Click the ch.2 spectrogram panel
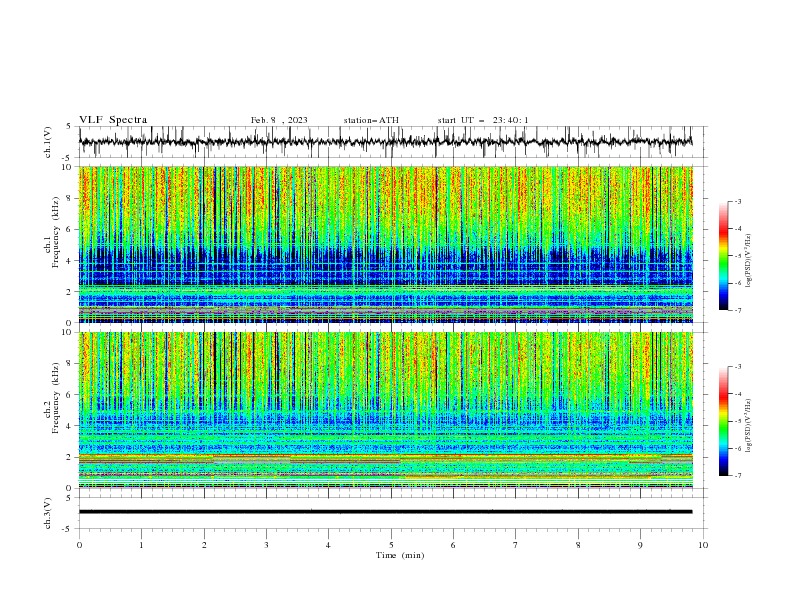This screenshot has height=612, width=792. tap(385, 410)
